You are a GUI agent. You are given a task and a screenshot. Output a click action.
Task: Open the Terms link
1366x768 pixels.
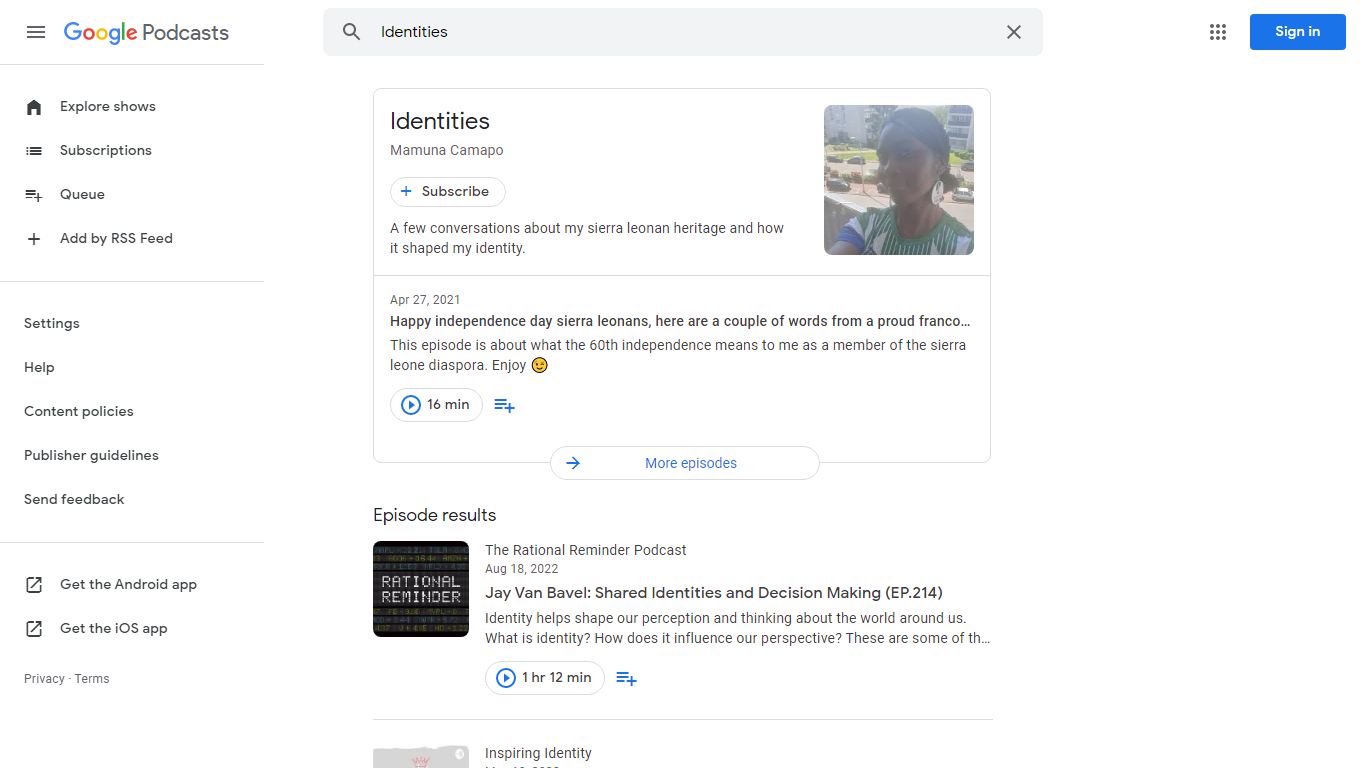coord(92,679)
